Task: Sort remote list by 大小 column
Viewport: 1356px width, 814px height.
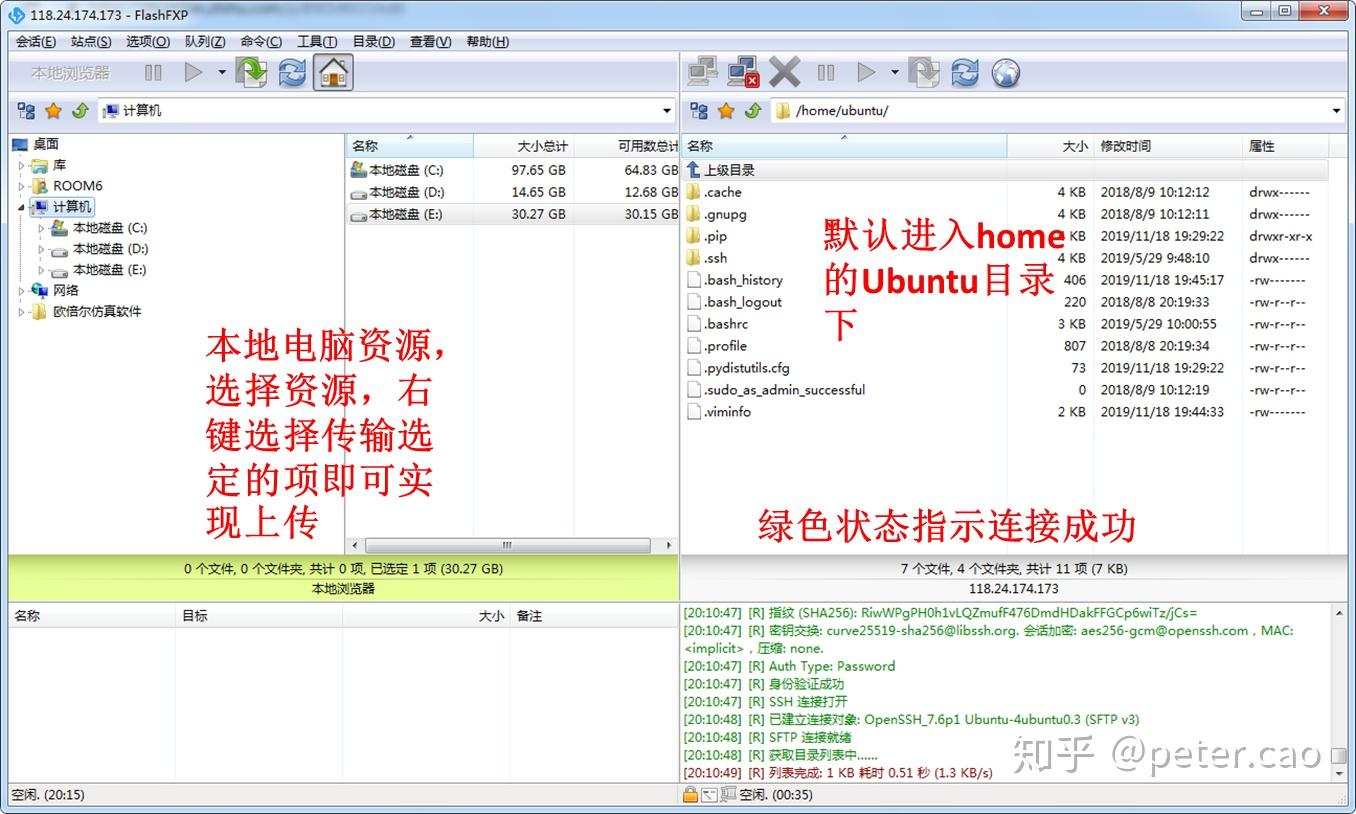Action: (1050, 146)
